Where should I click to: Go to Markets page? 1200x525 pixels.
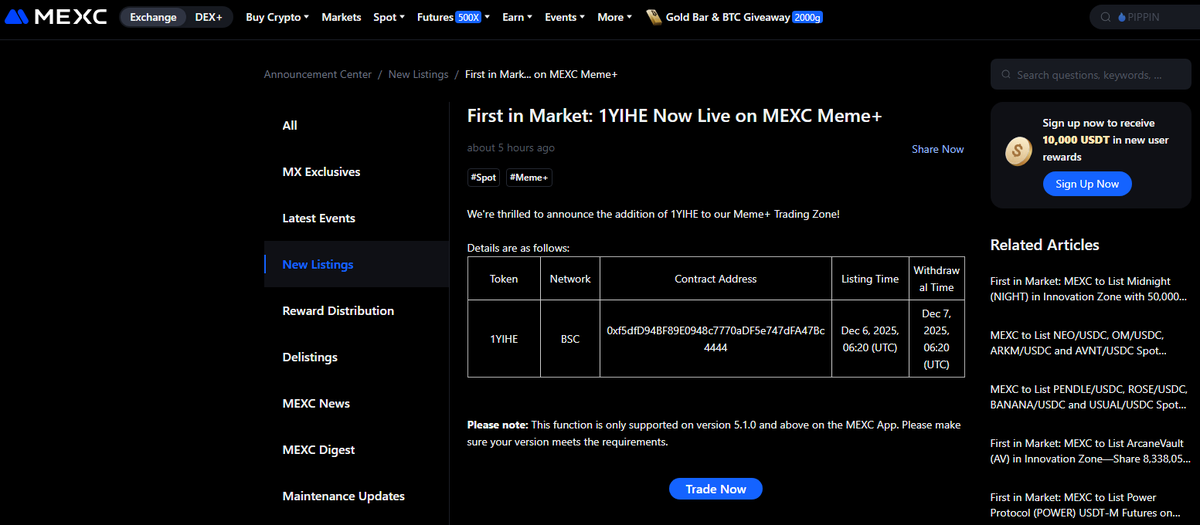coord(342,17)
